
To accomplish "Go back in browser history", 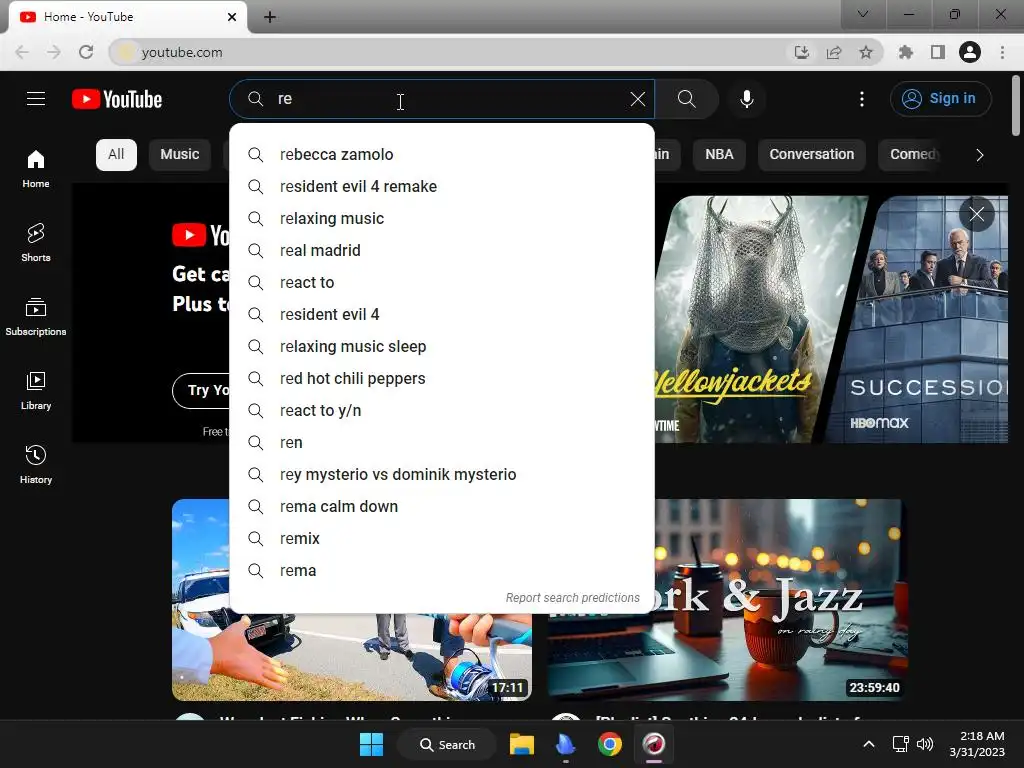I will (22, 52).
